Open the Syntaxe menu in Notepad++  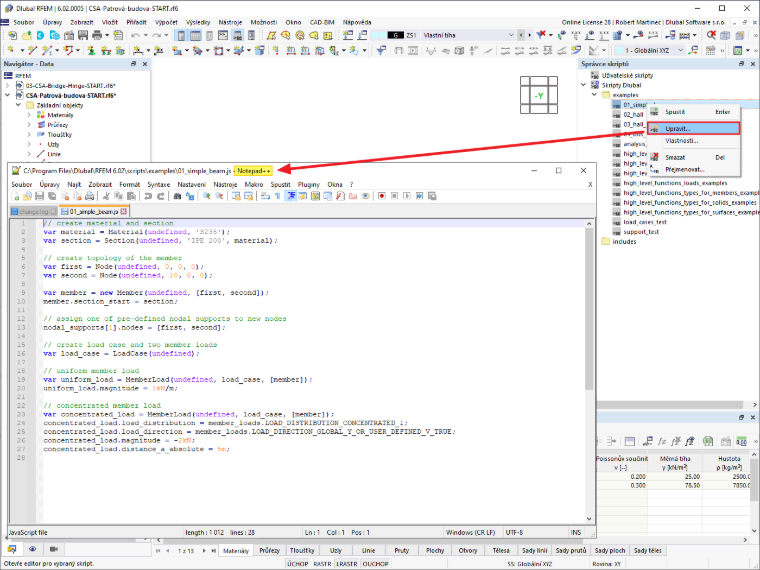pos(158,185)
